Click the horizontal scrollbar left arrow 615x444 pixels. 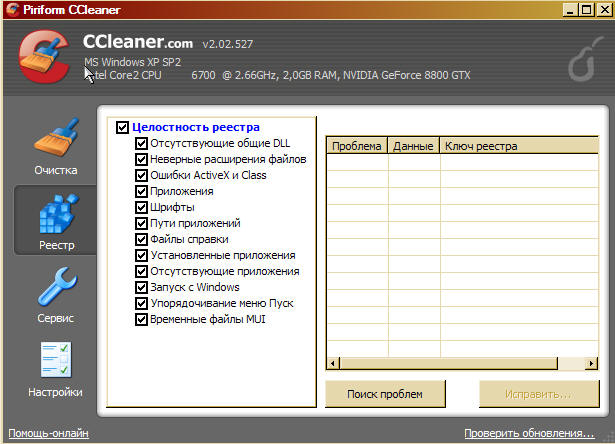(333, 364)
